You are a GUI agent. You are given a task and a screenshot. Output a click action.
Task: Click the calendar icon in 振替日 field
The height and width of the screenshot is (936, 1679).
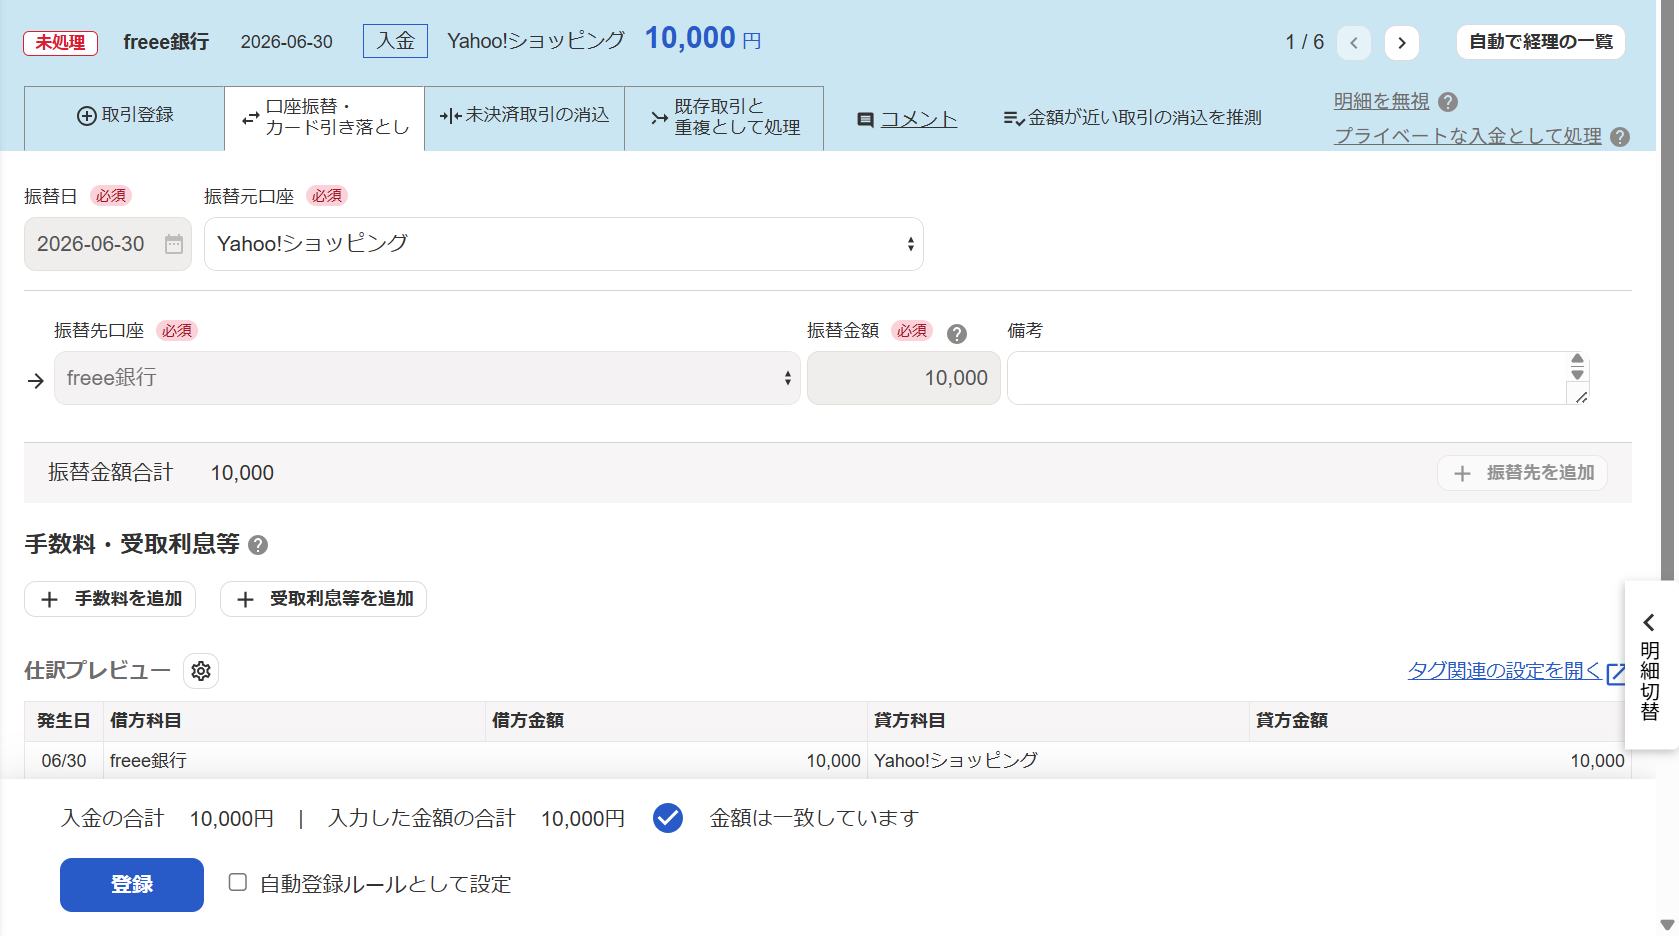click(174, 244)
